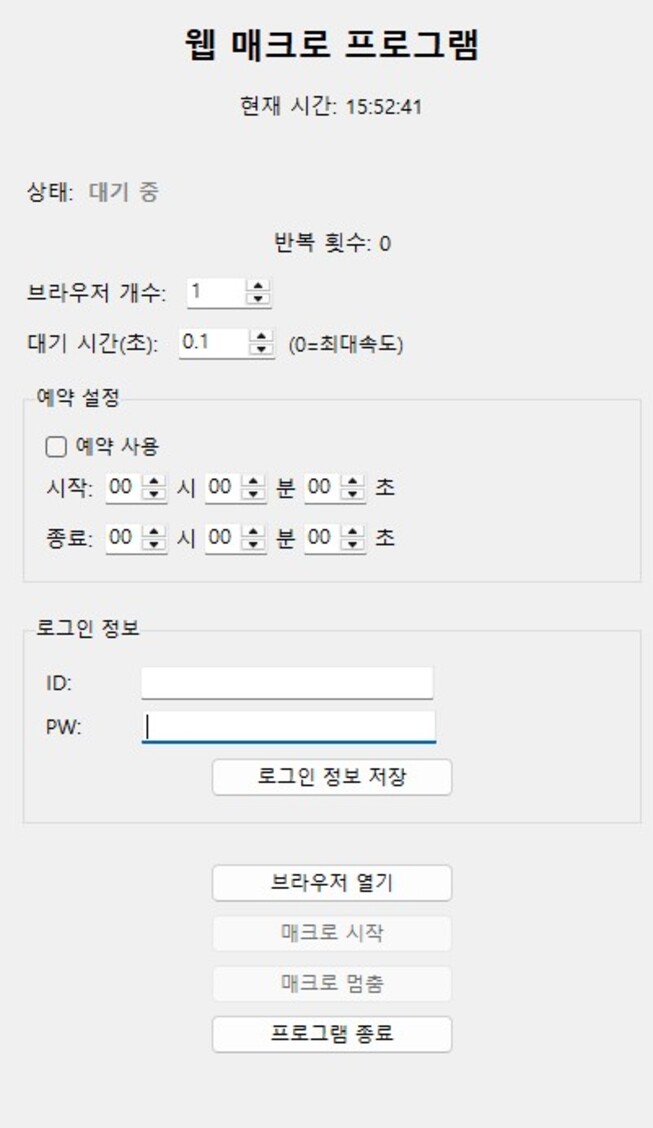This screenshot has width=653, height=1128.
Task: Increase the 시작 second spinner
Action: [x=352, y=484]
